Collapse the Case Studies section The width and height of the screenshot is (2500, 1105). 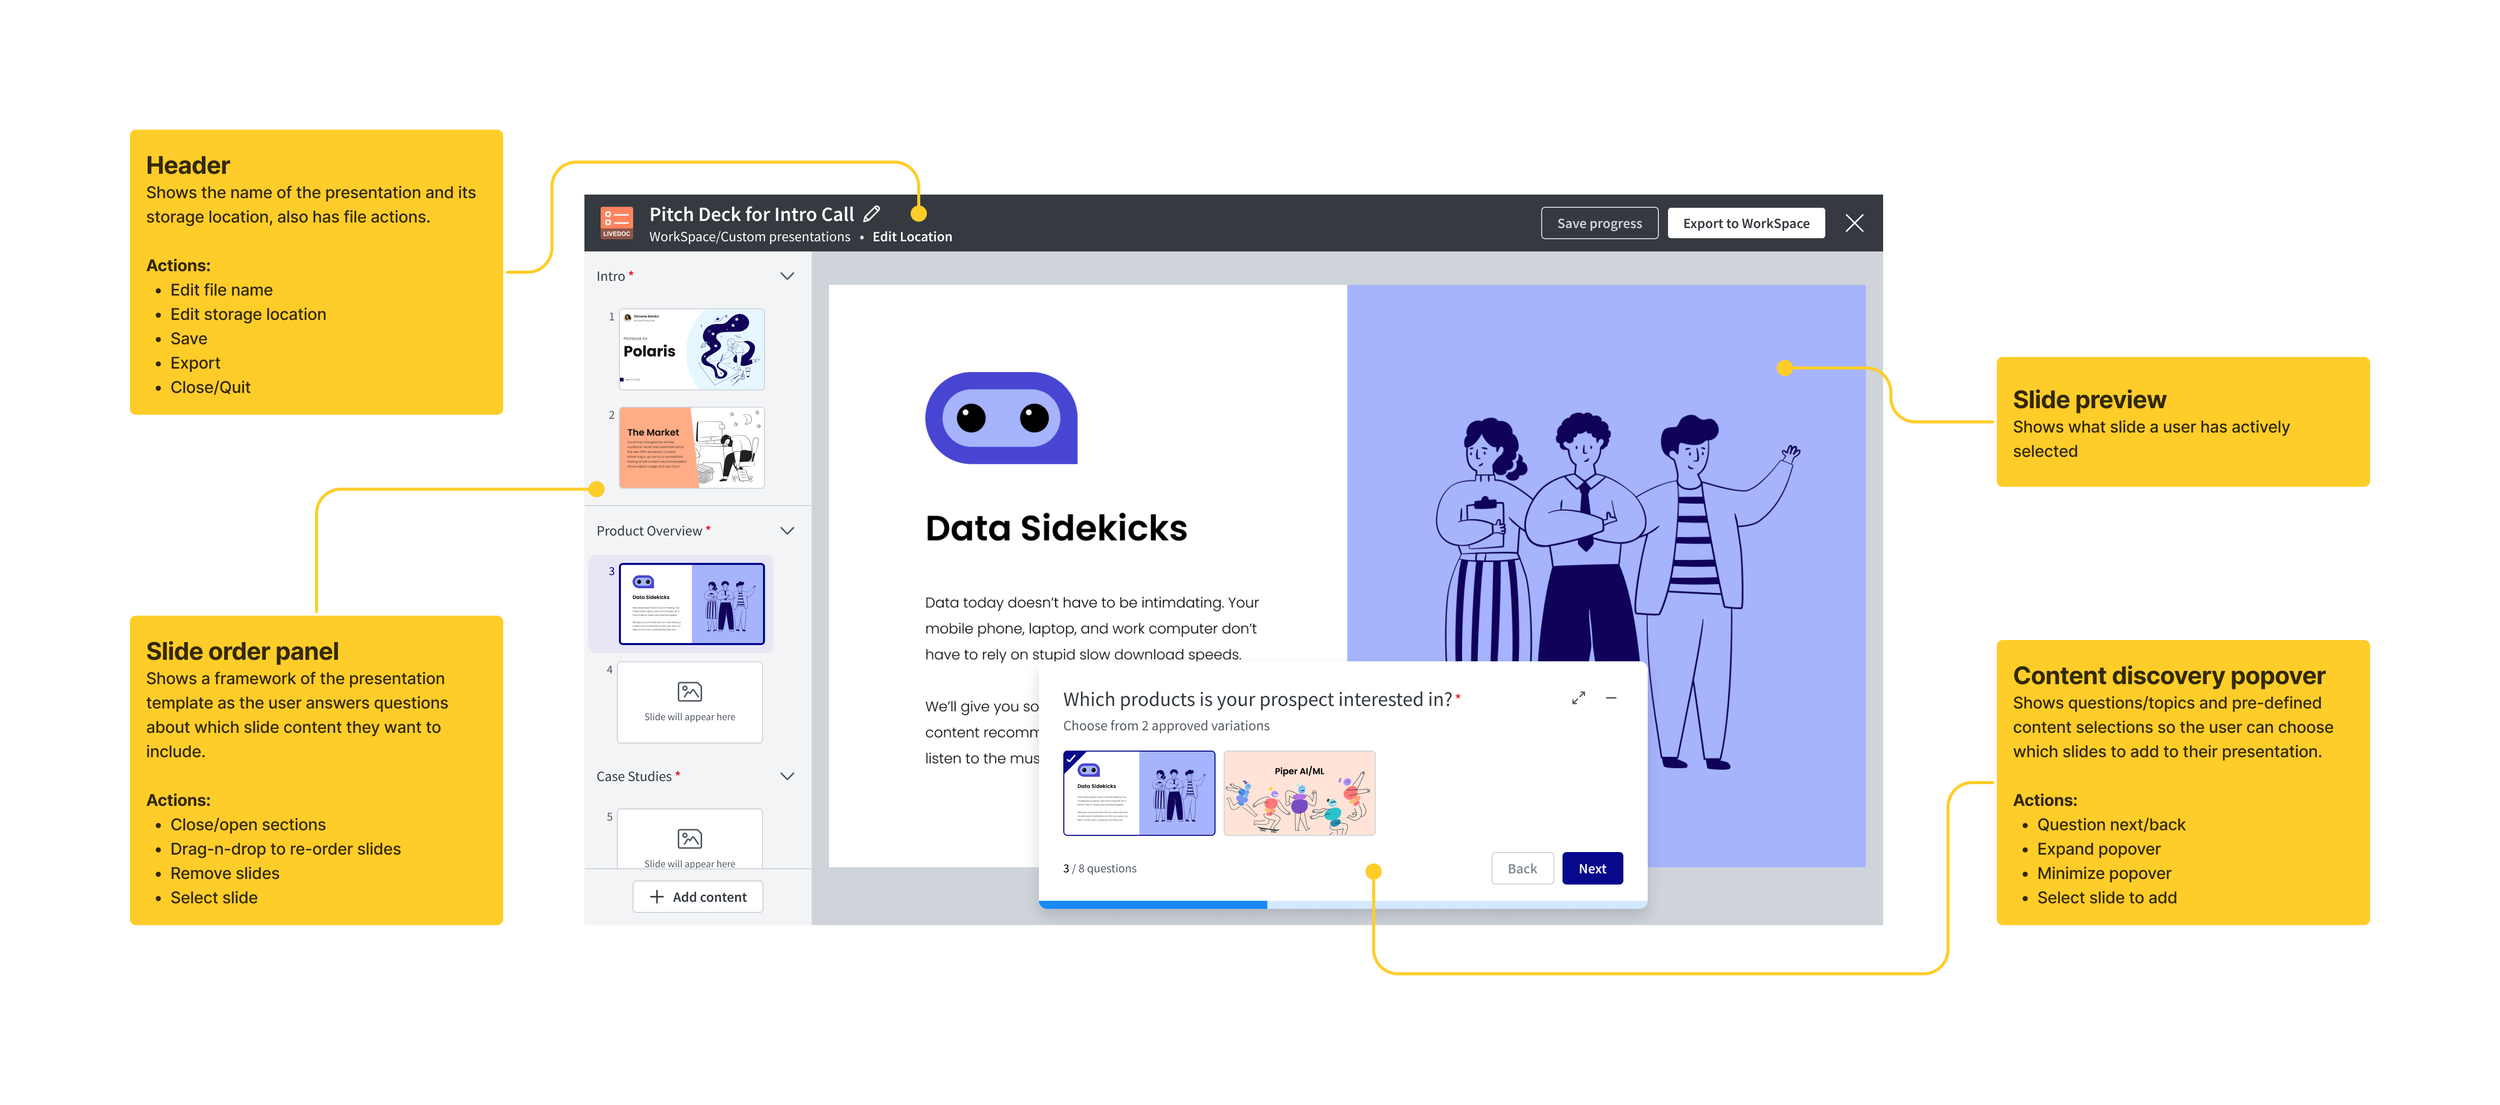786,776
